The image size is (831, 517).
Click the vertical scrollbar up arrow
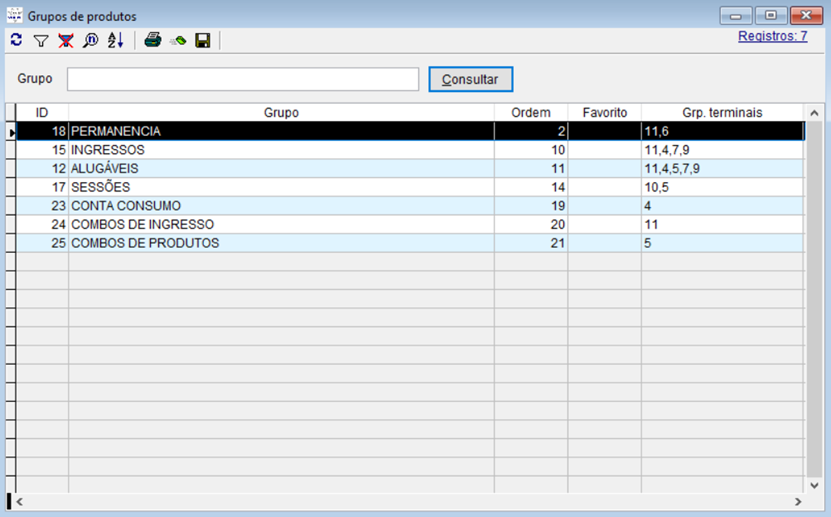[x=814, y=113]
